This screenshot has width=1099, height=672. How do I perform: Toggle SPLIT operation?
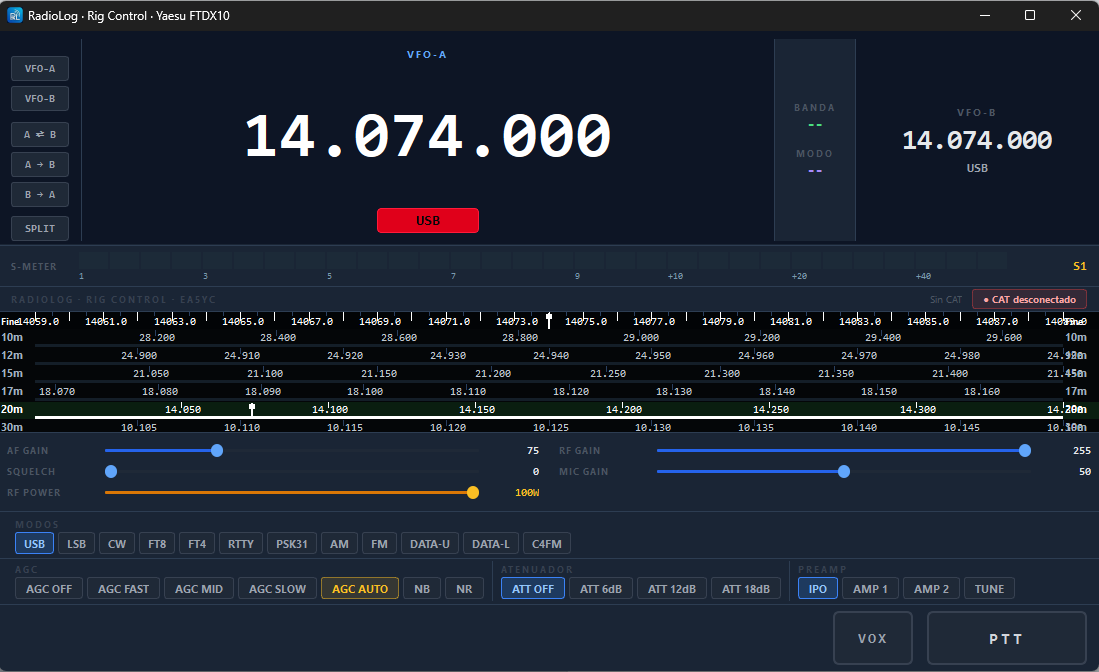pyautogui.click(x=40, y=228)
